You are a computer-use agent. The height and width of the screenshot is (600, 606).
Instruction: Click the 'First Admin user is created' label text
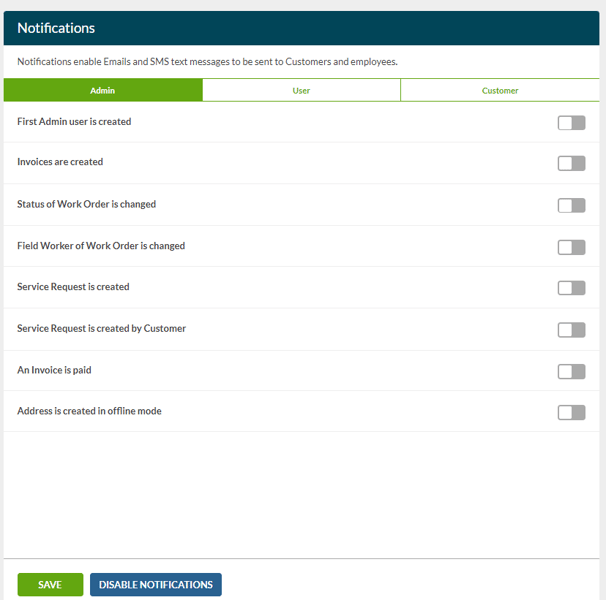pyautogui.click(x=74, y=121)
